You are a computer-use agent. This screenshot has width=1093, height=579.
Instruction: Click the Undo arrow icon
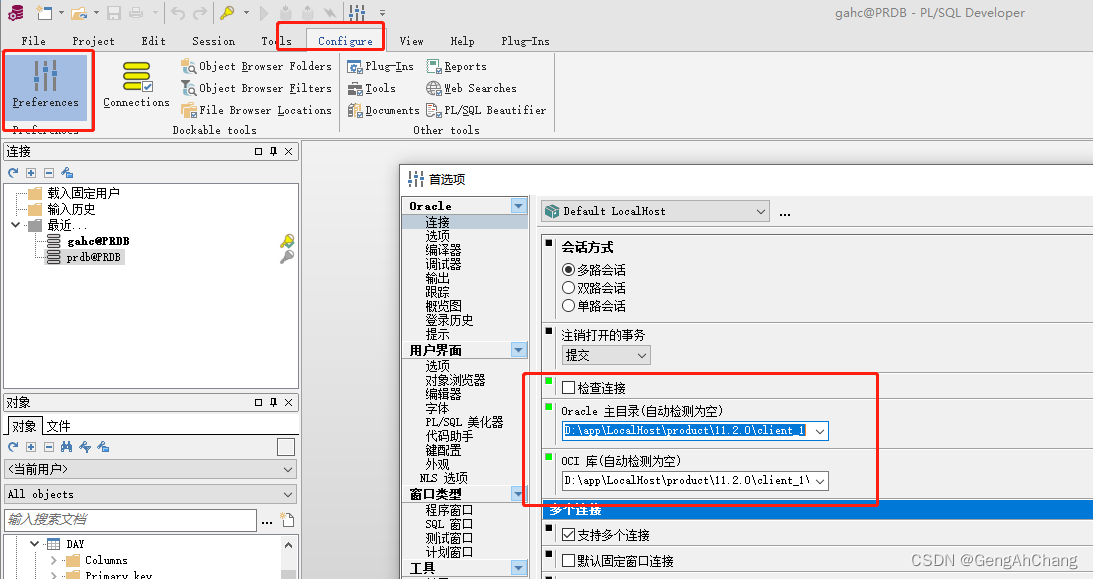click(x=178, y=13)
